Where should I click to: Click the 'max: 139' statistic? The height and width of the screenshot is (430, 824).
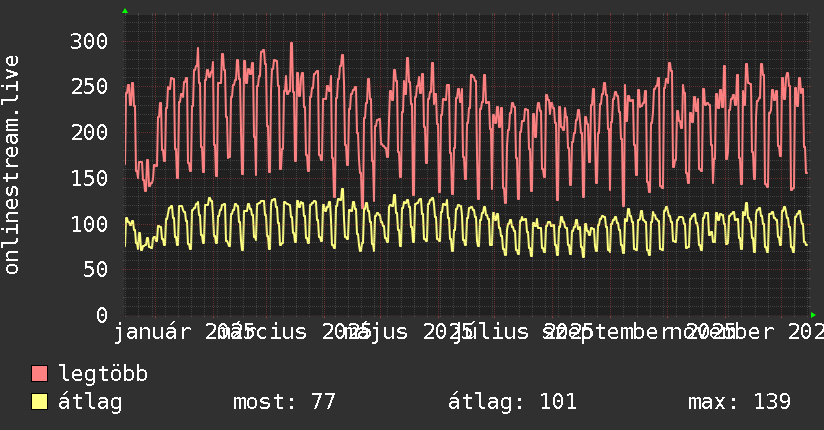point(739,402)
